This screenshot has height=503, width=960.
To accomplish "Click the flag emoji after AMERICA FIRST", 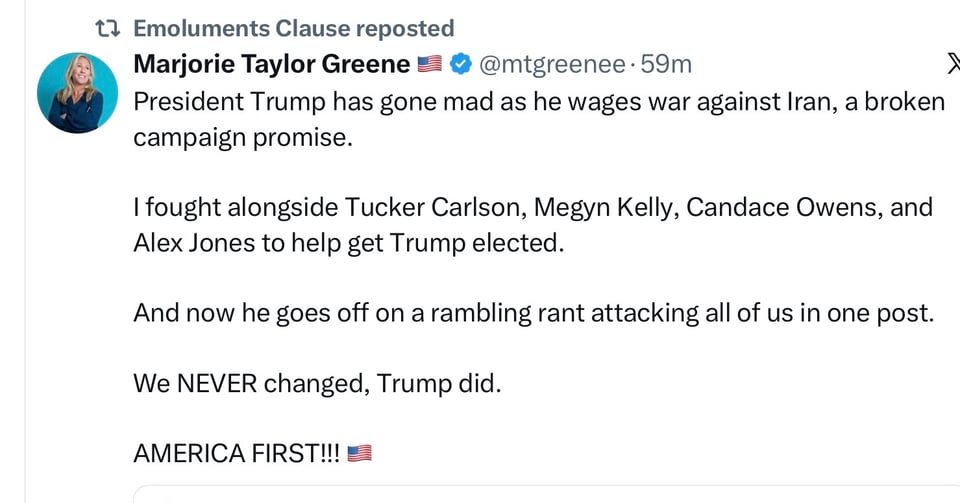I will (360, 453).
